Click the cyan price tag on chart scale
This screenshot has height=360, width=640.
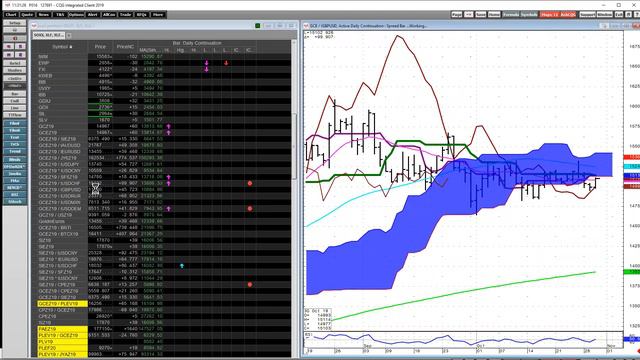coord(631,167)
